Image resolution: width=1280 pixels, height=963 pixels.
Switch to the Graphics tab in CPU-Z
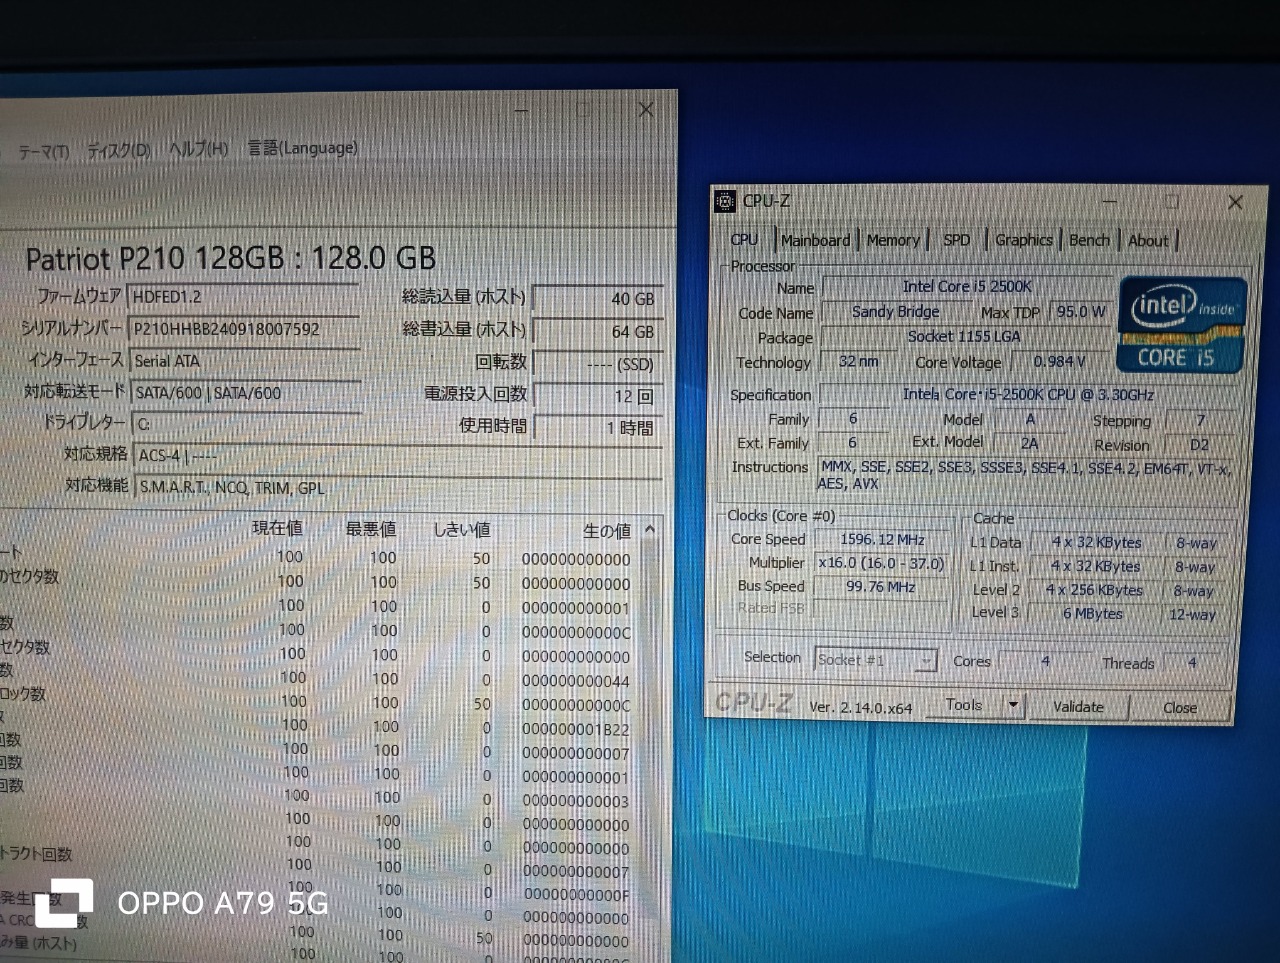[1023, 240]
